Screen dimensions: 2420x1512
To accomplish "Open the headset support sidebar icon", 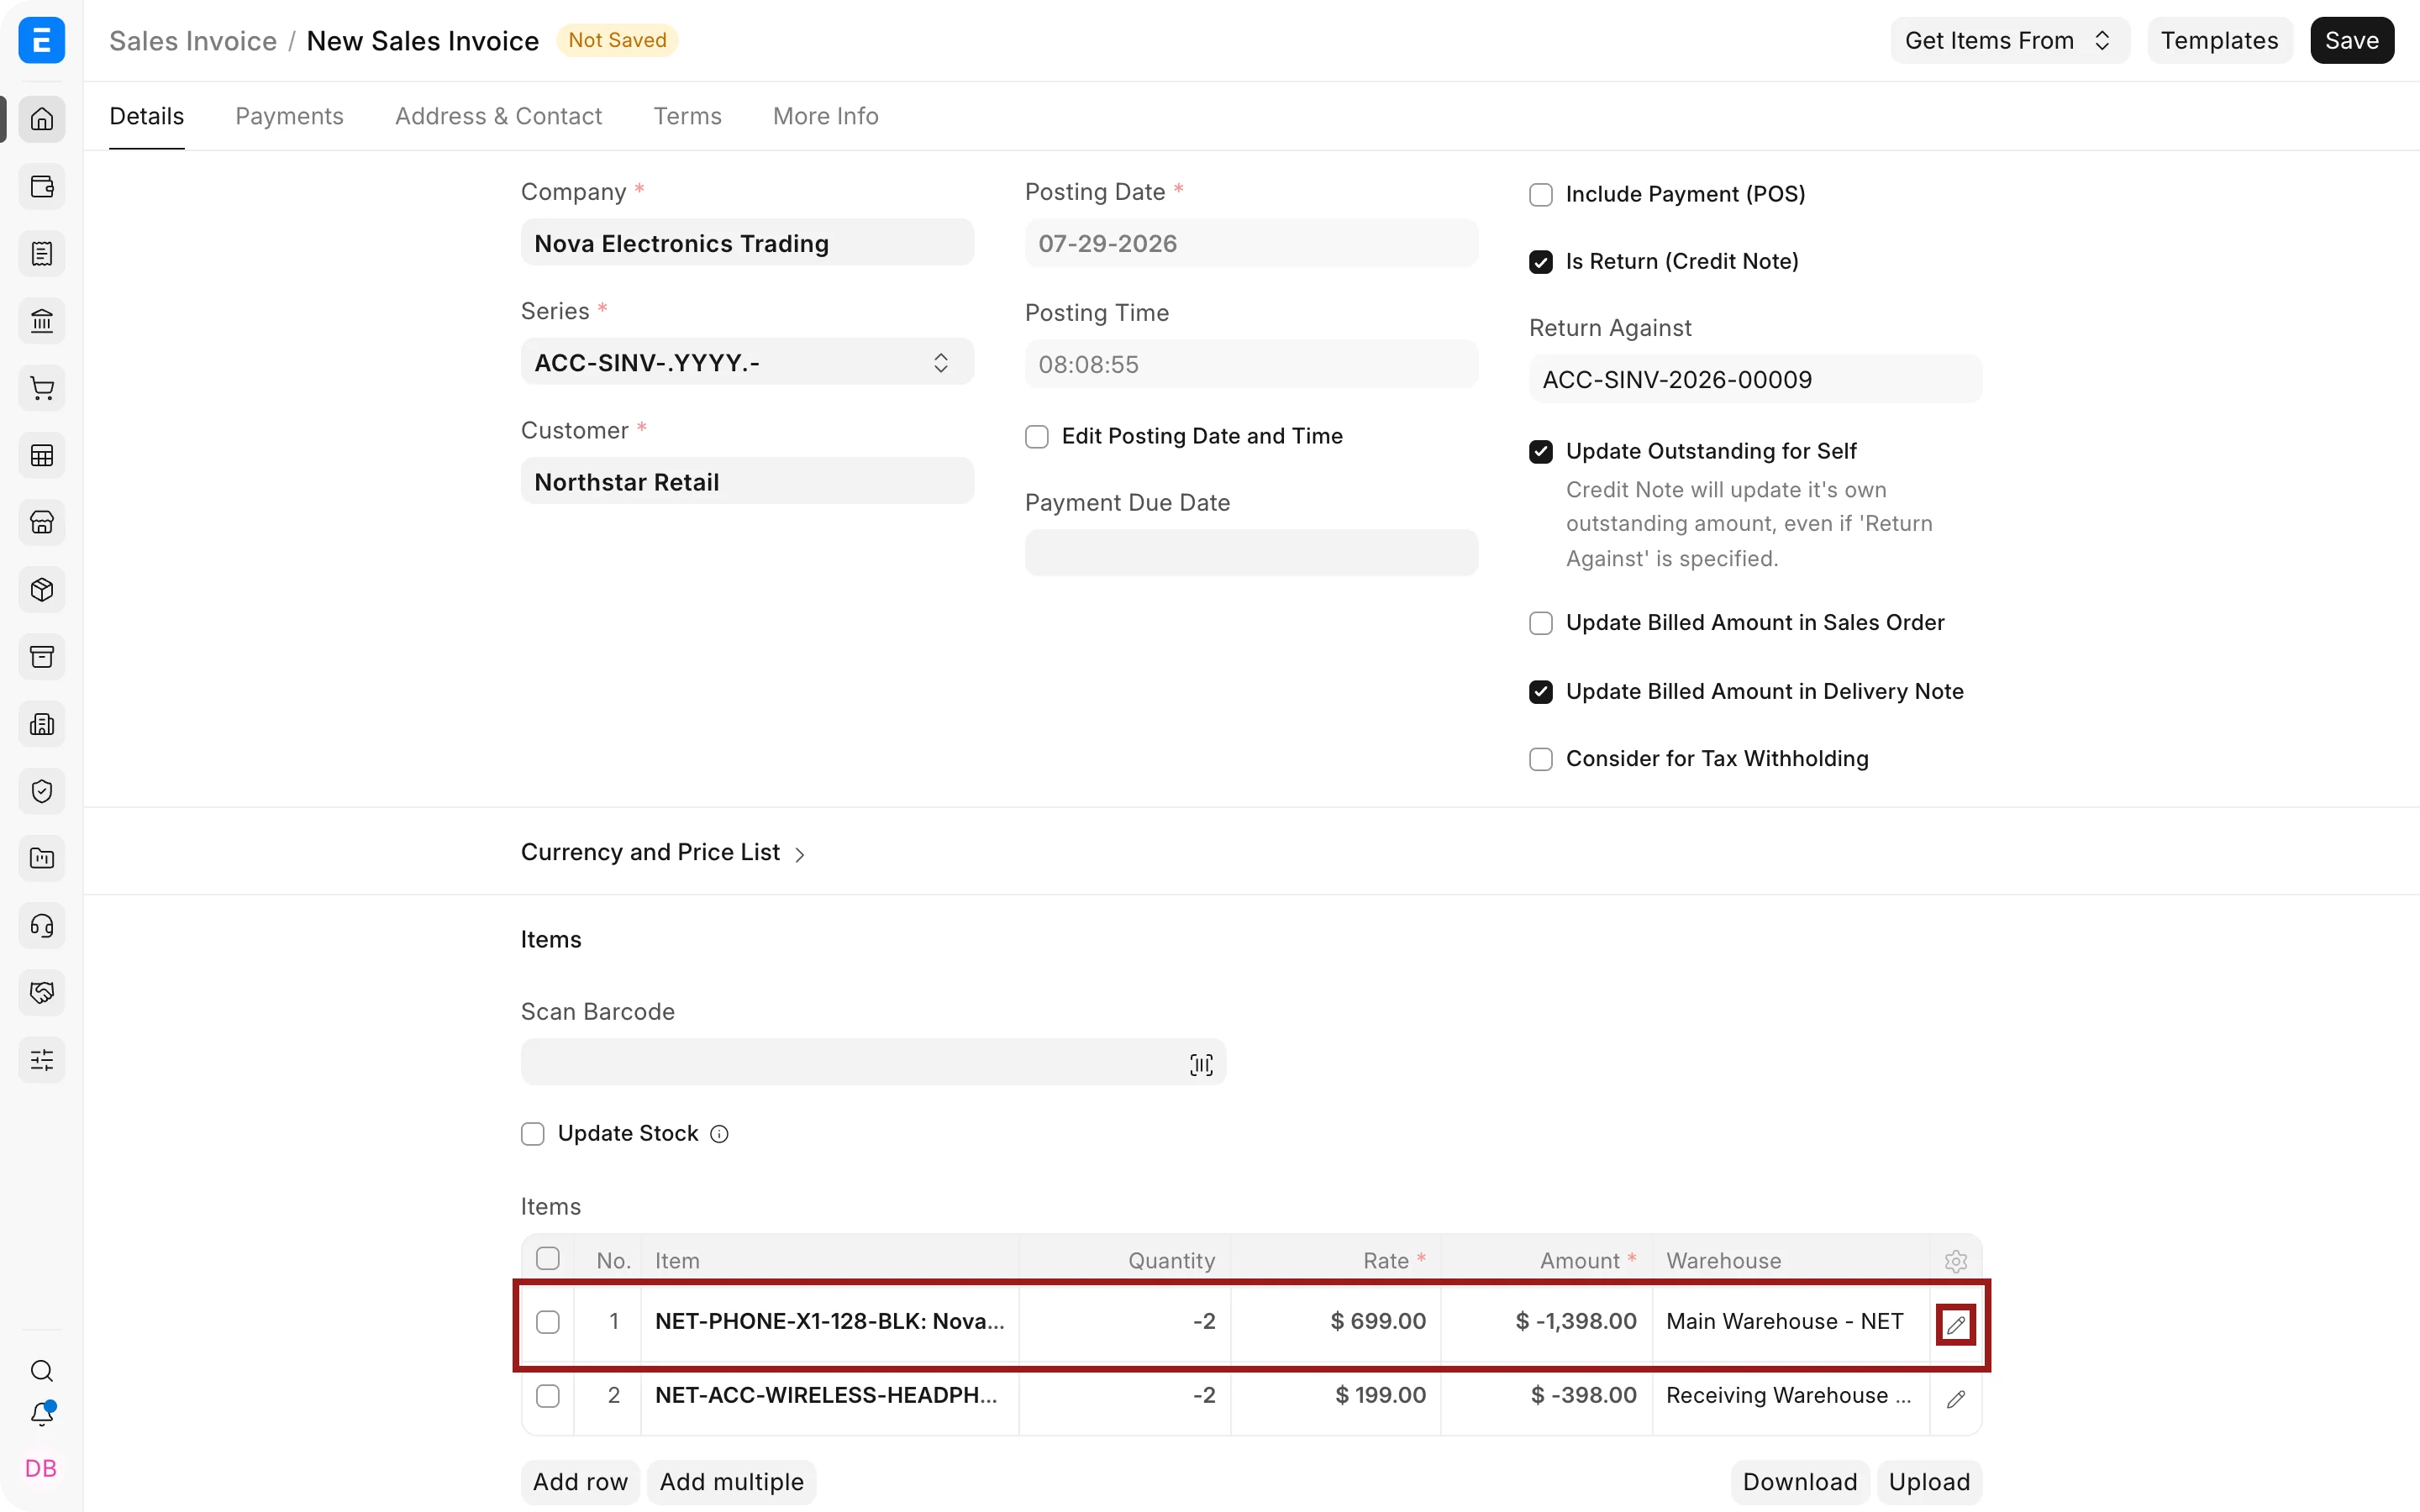I will (x=42, y=926).
